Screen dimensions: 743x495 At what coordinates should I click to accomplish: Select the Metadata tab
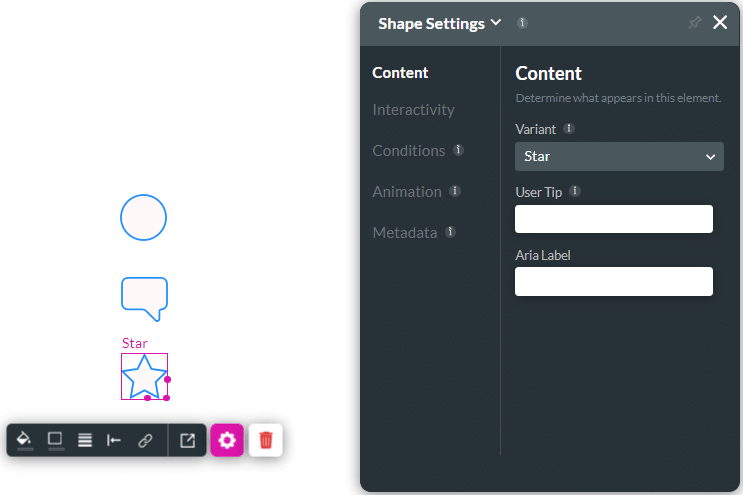(x=405, y=233)
